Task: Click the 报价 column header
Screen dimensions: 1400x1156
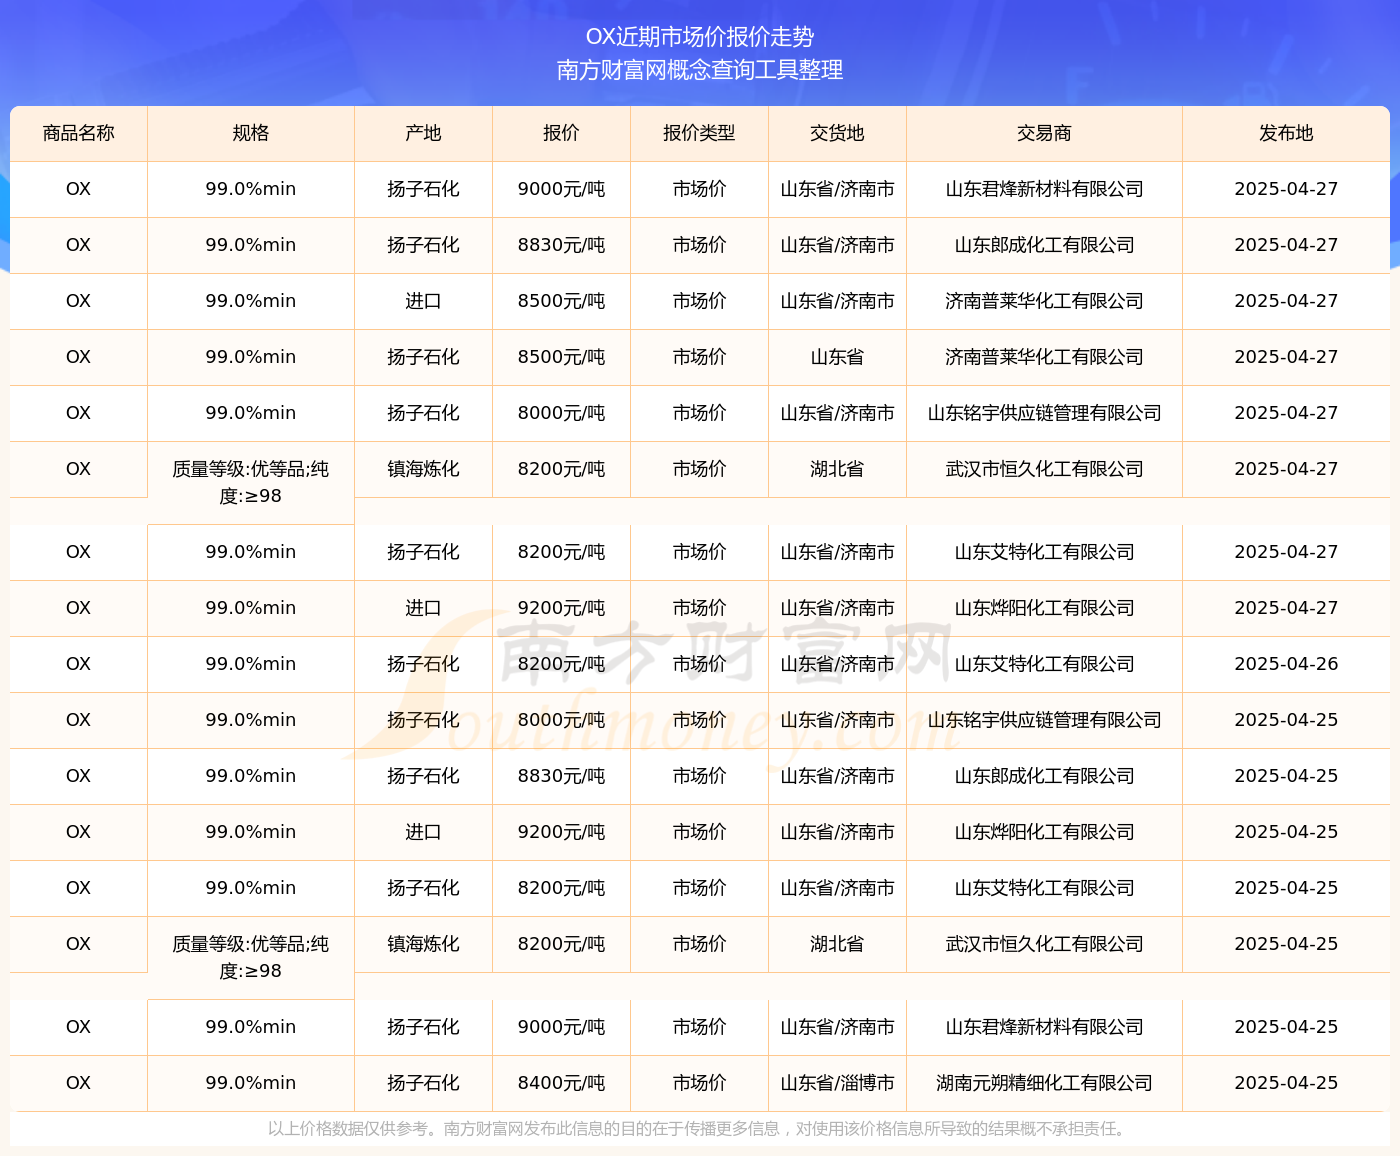Action: click(x=561, y=133)
